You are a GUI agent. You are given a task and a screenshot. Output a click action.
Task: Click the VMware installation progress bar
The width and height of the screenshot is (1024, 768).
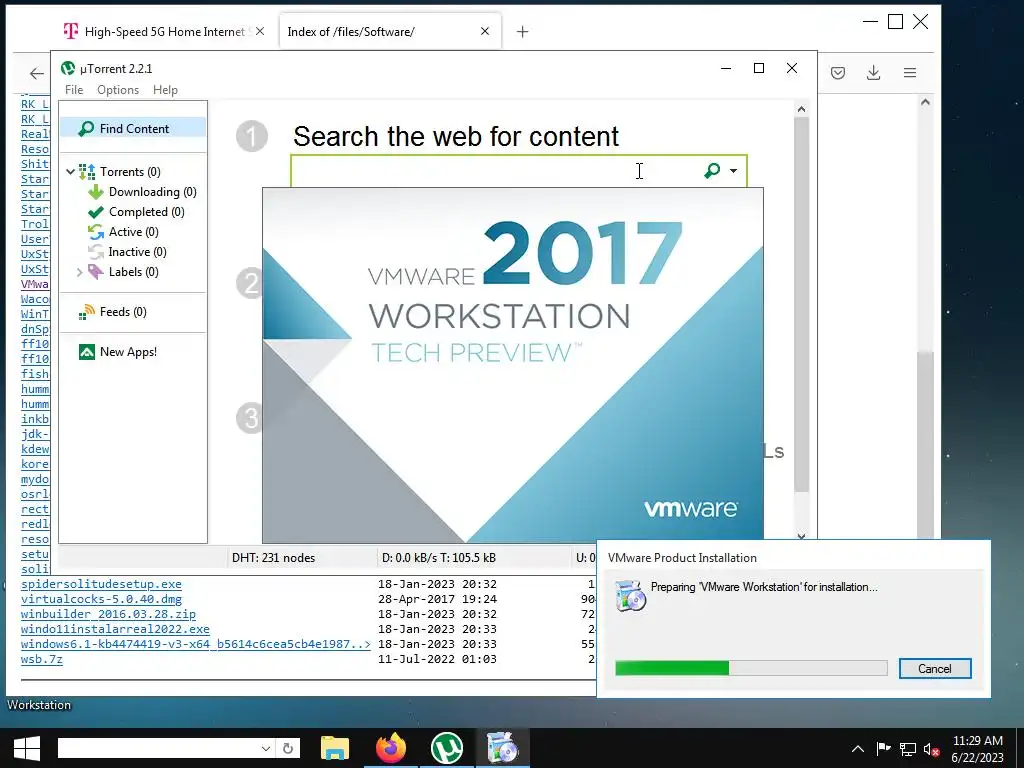[751, 668]
